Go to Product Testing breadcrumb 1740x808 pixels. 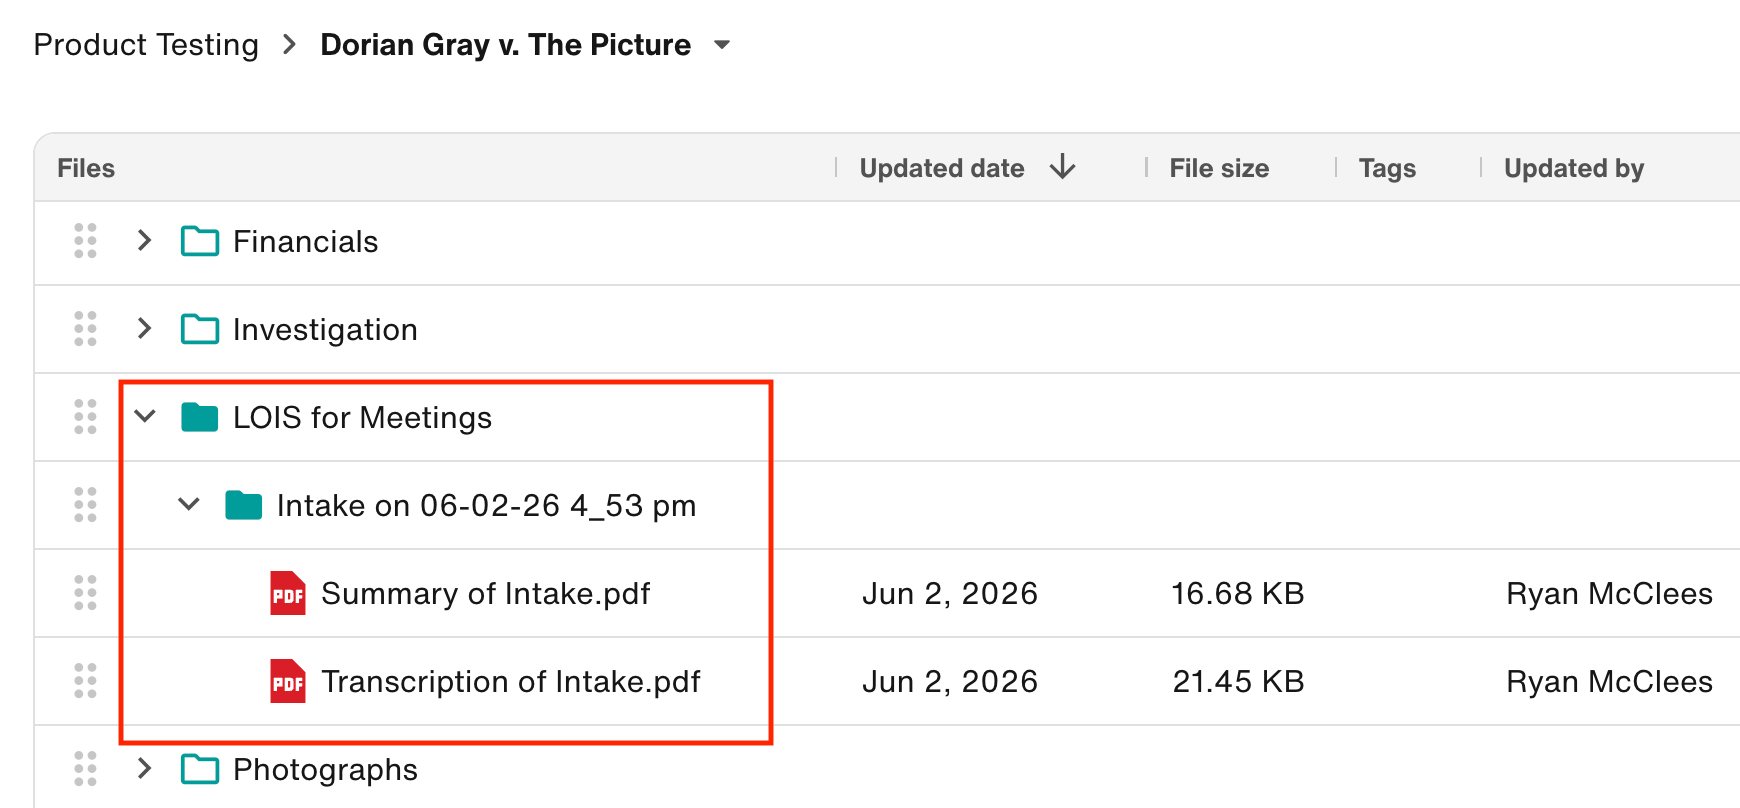click(146, 45)
